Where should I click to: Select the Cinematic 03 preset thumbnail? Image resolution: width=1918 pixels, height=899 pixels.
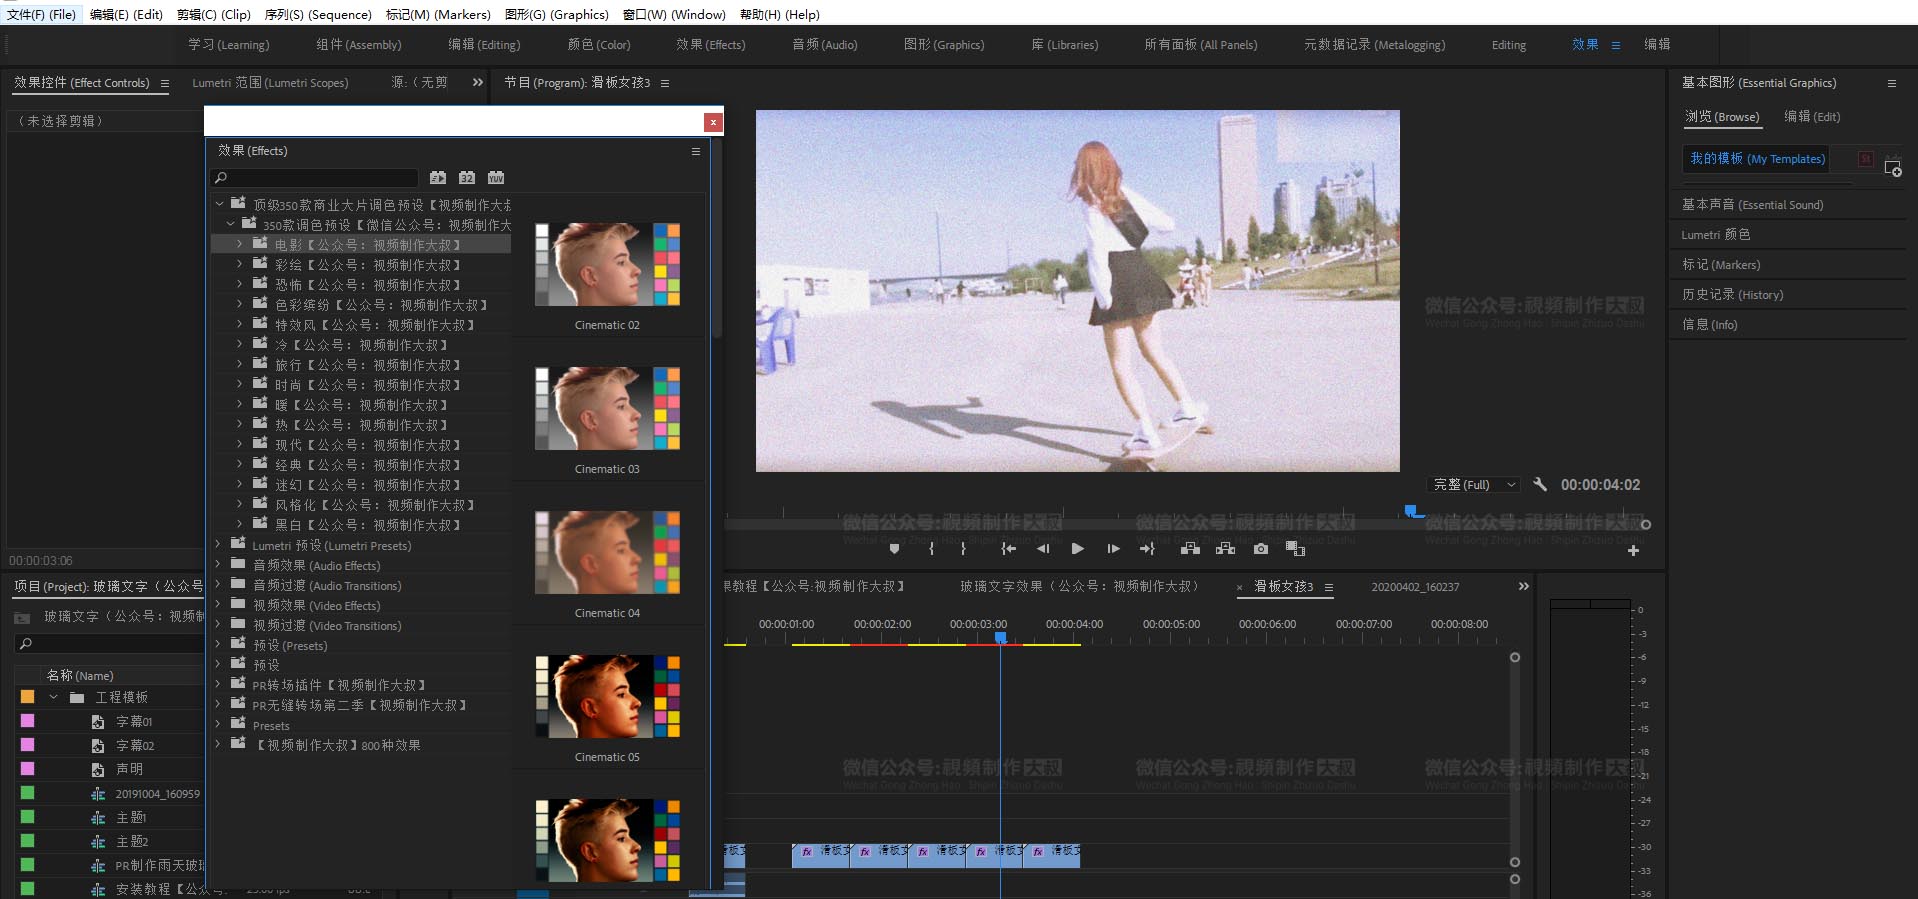[607, 409]
